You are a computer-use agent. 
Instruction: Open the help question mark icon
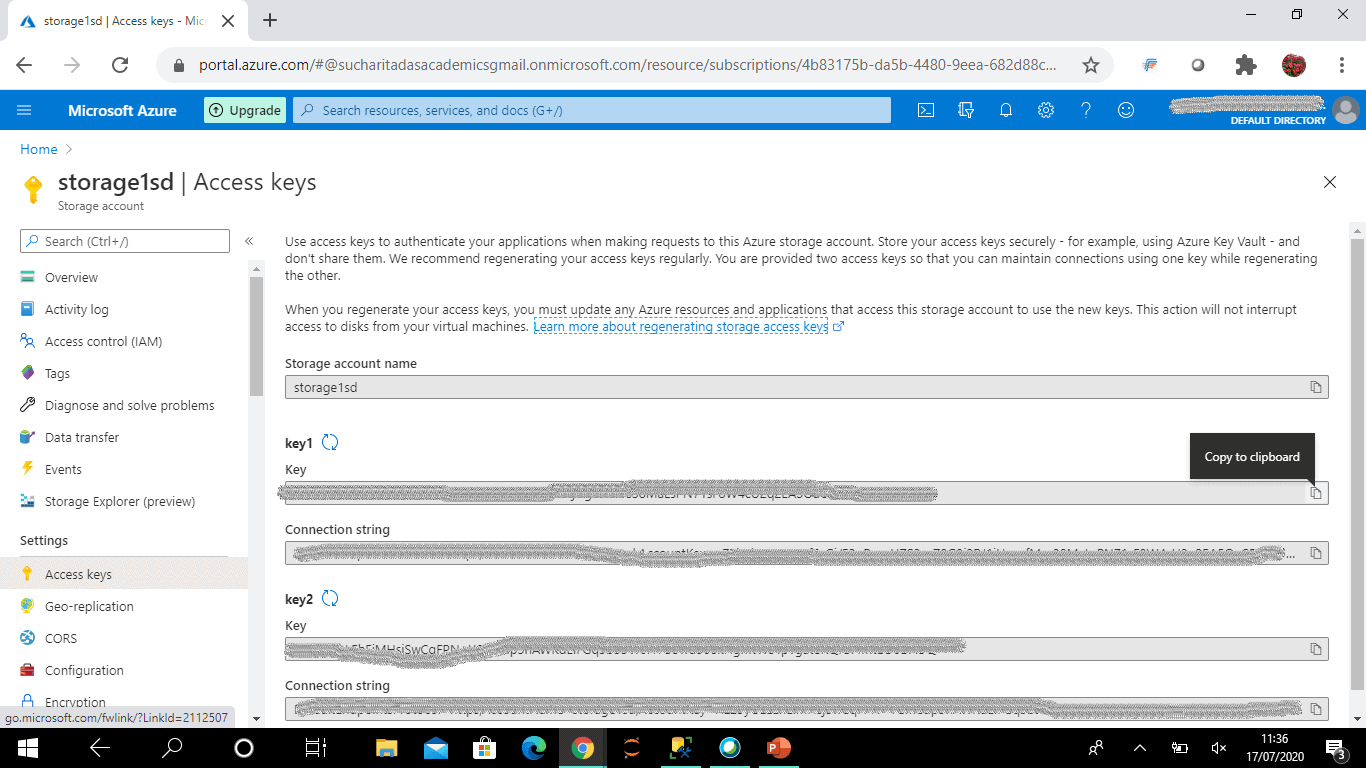1086,110
